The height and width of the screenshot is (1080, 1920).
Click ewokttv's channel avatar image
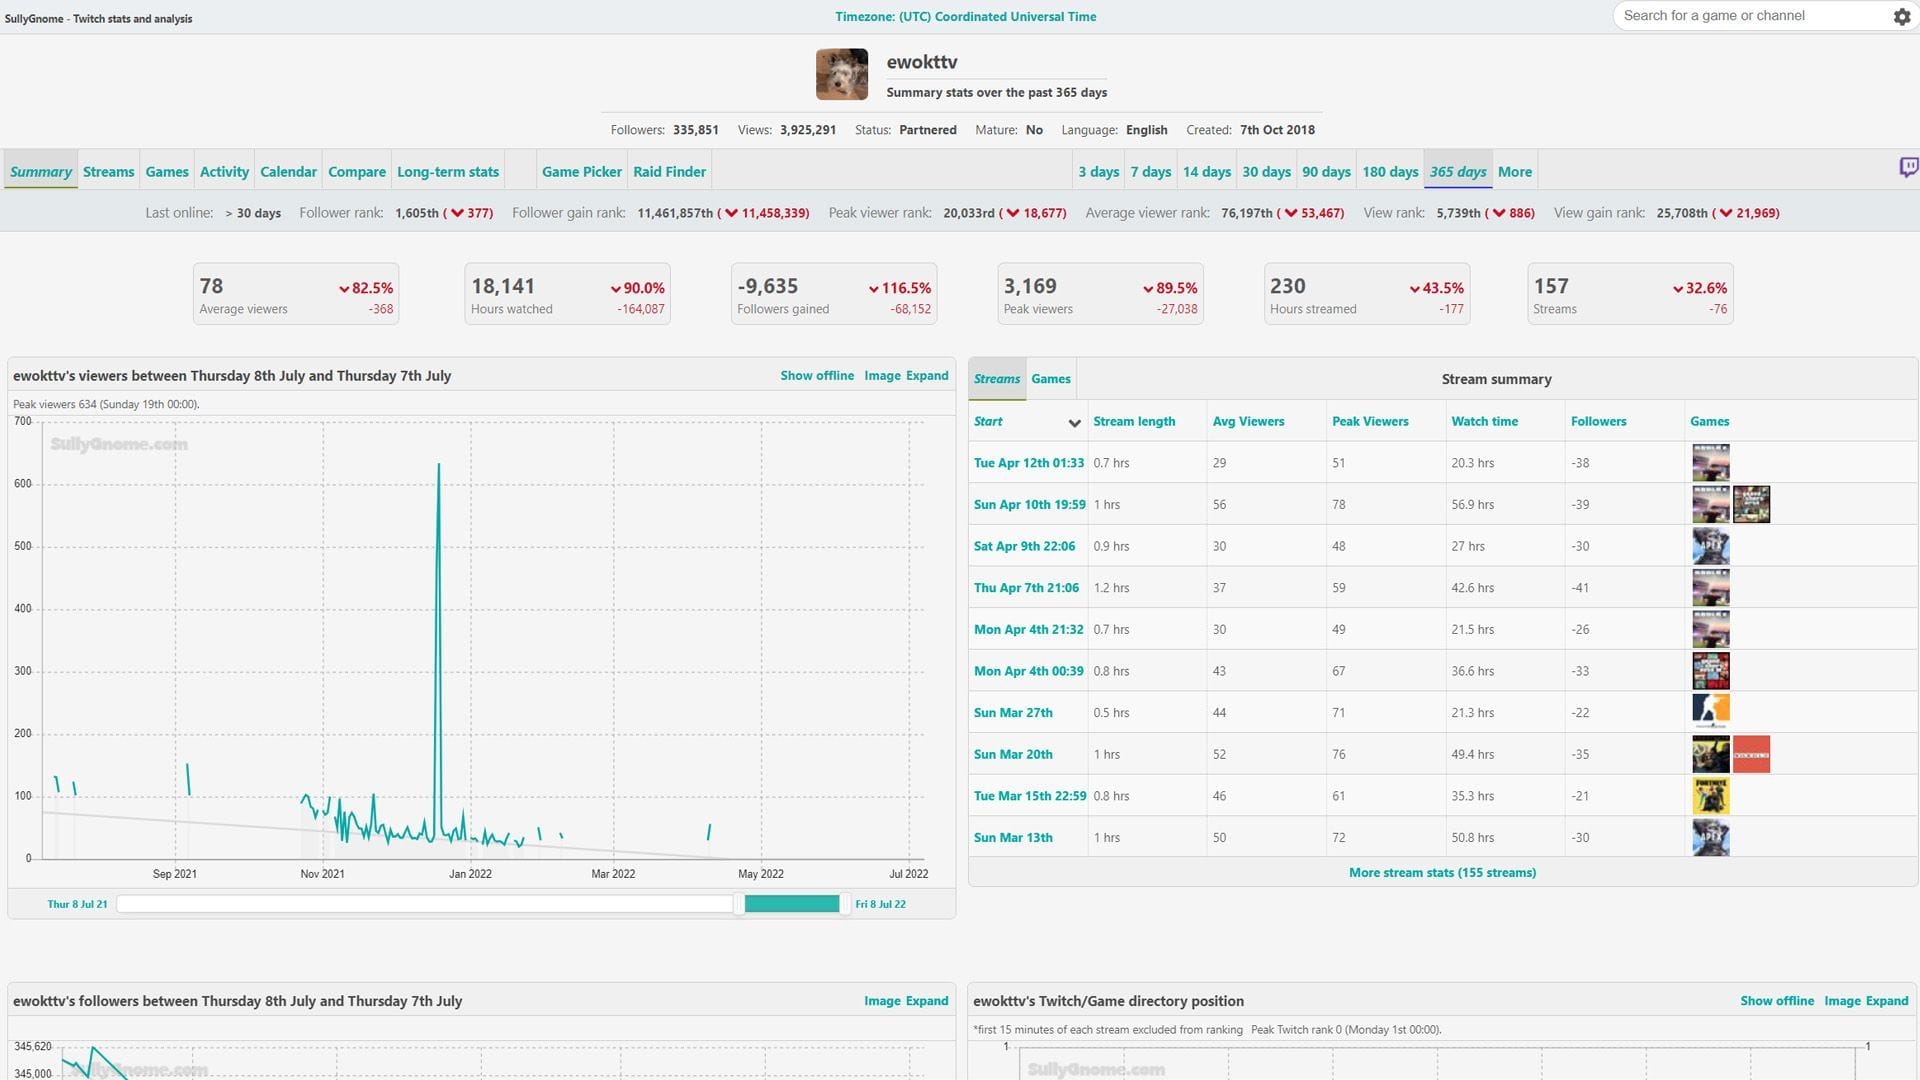(x=841, y=75)
